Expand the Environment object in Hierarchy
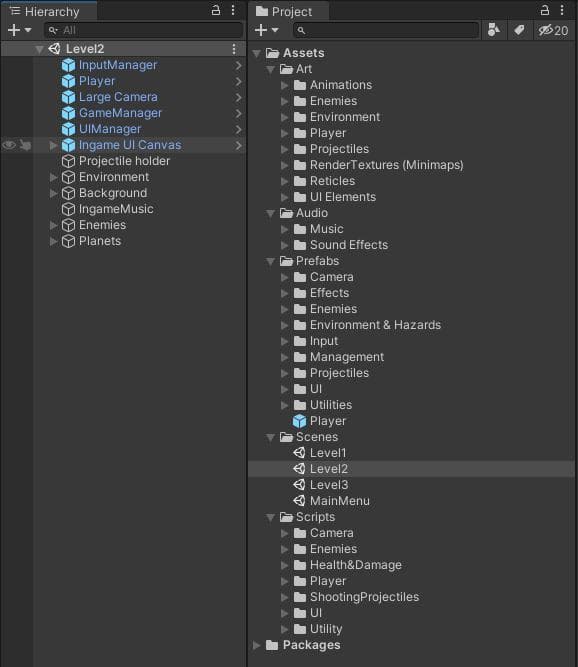This screenshot has width=578, height=667. (53, 177)
